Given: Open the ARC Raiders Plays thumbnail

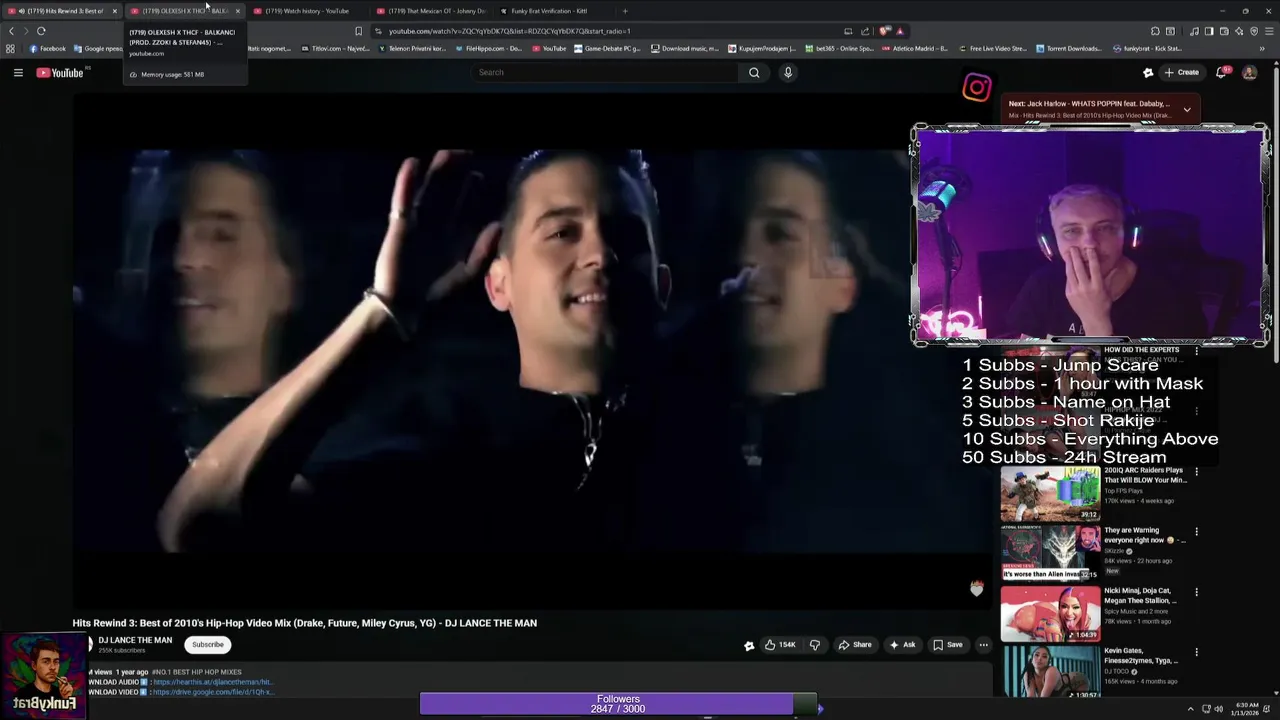Looking at the screenshot, I should [x=1050, y=493].
